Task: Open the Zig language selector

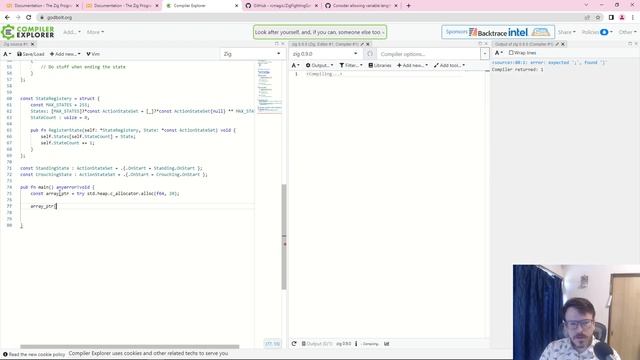Action: (252, 54)
